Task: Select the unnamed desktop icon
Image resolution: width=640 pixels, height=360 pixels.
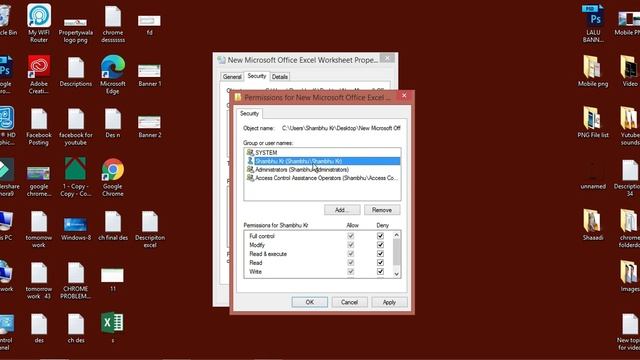Action: click(593, 176)
